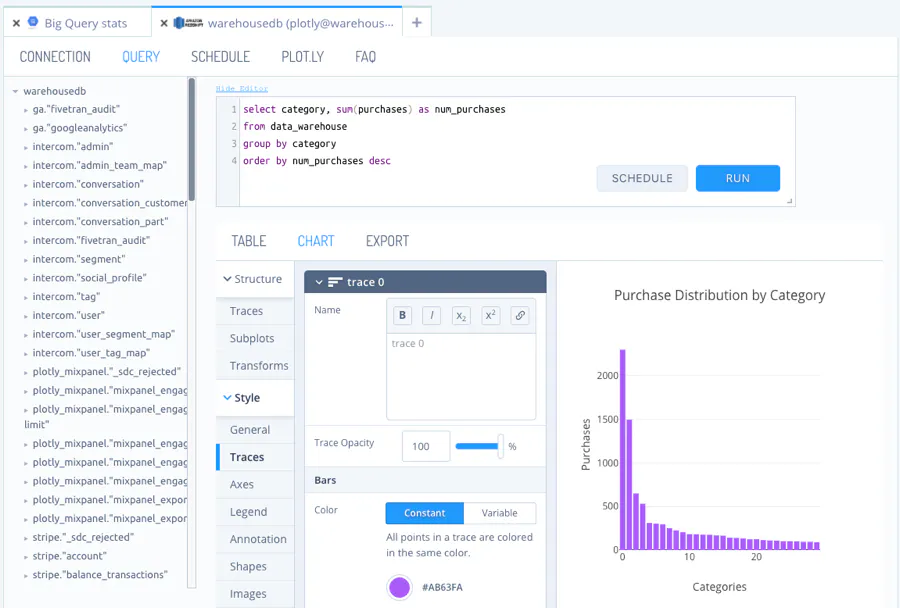Switch to the SCHEDULE menu tab
This screenshot has height=608, width=900.
tap(220, 57)
